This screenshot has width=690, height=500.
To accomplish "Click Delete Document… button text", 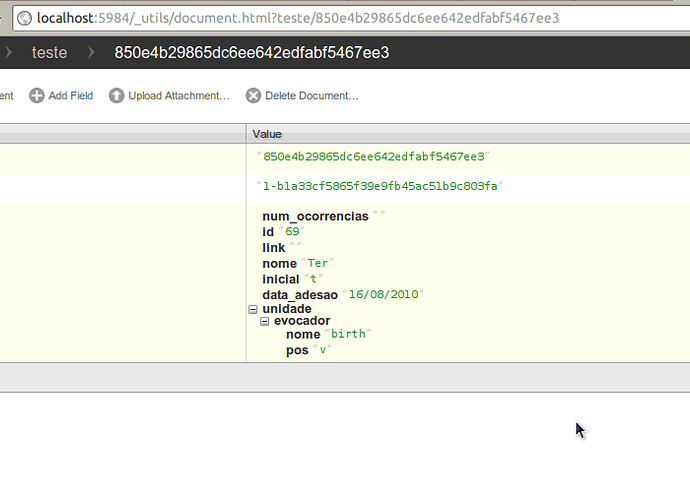I will tap(312, 96).
